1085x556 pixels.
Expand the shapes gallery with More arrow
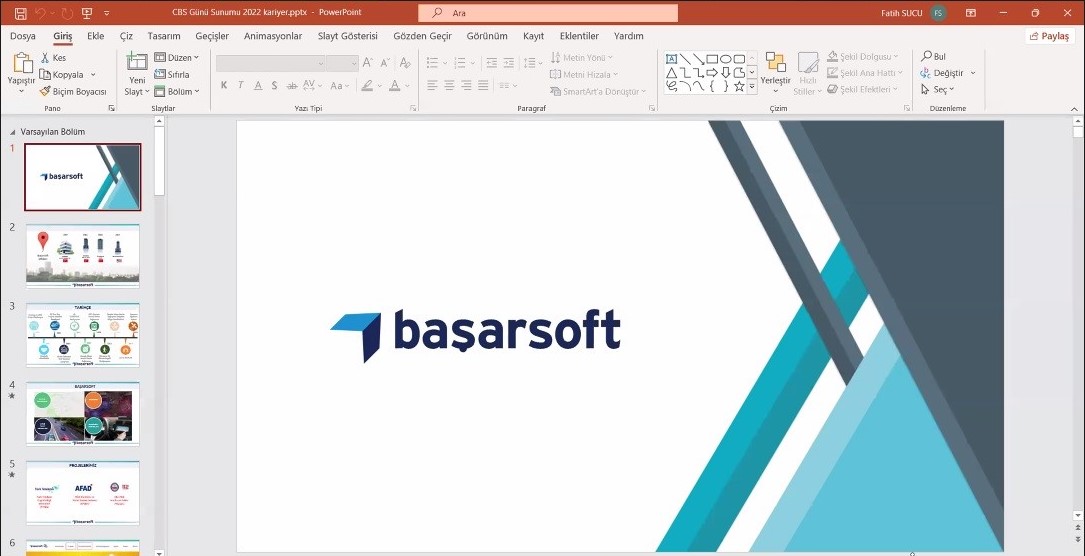click(x=752, y=86)
